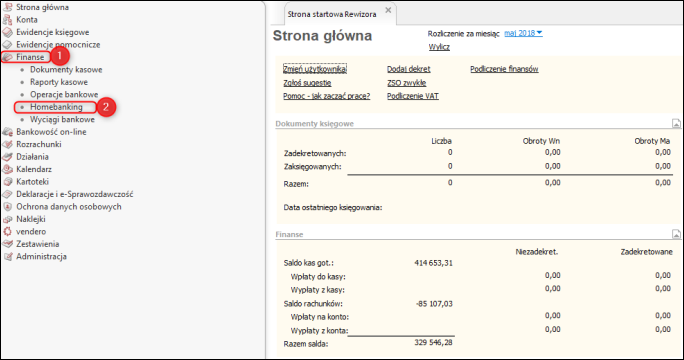This screenshot has height=360, width=684.
Task: Click the Naklejki icon
Action: 7,219
